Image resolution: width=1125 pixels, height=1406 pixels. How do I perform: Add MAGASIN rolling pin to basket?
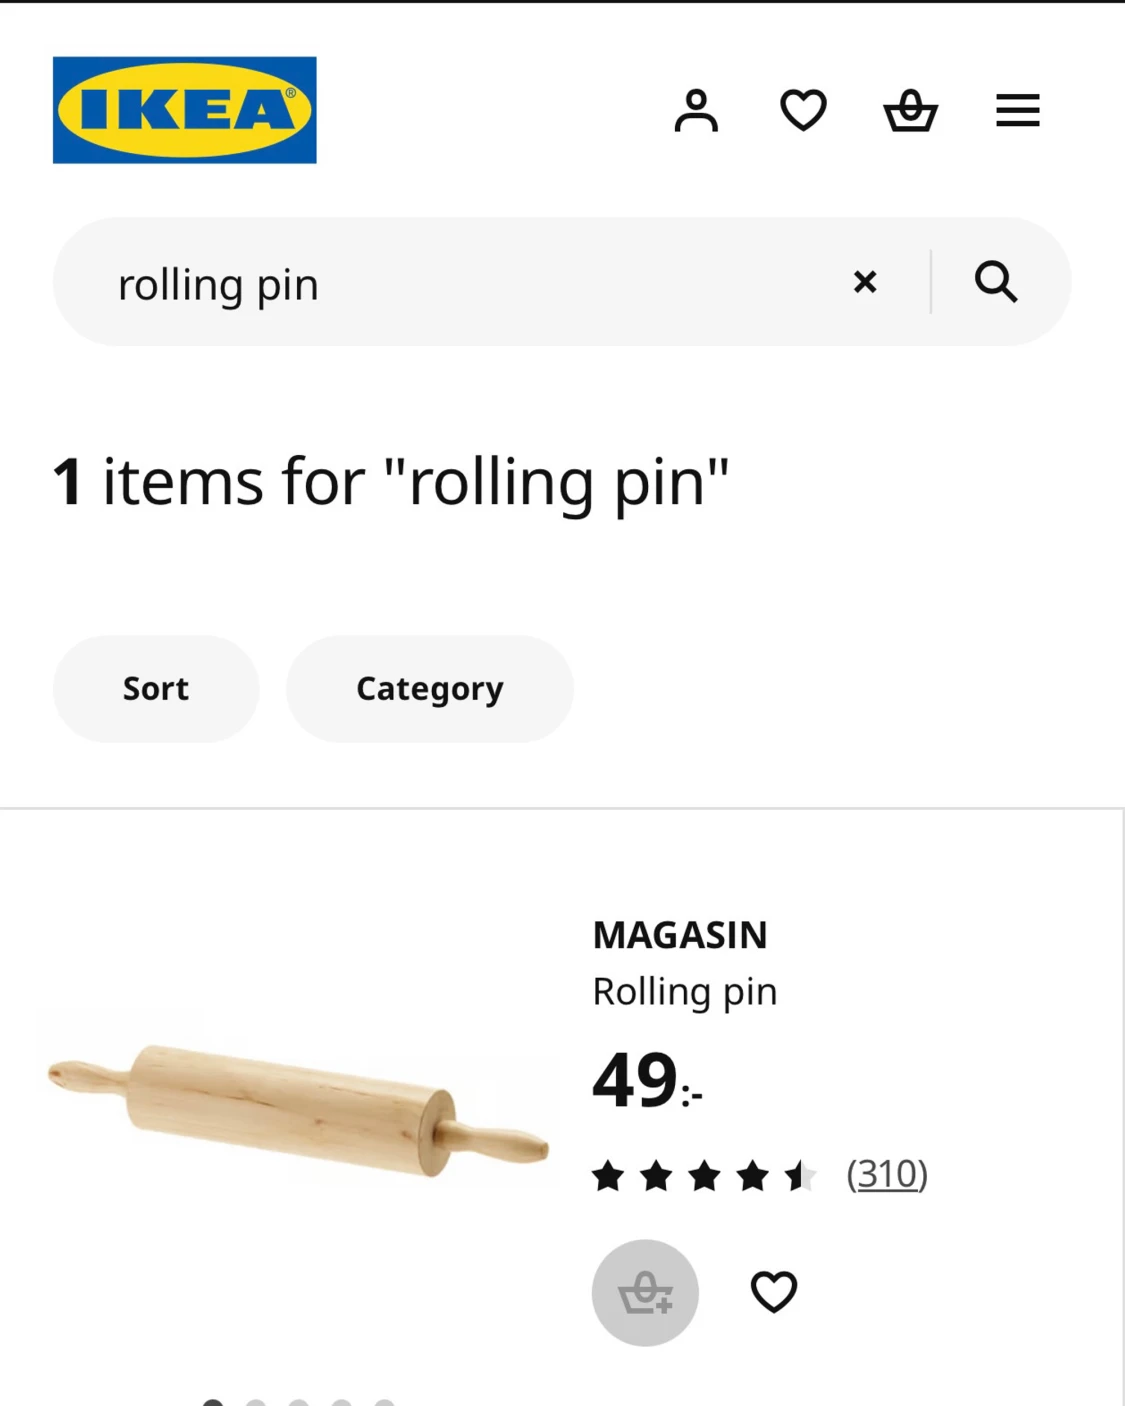tap(645, 1293)
